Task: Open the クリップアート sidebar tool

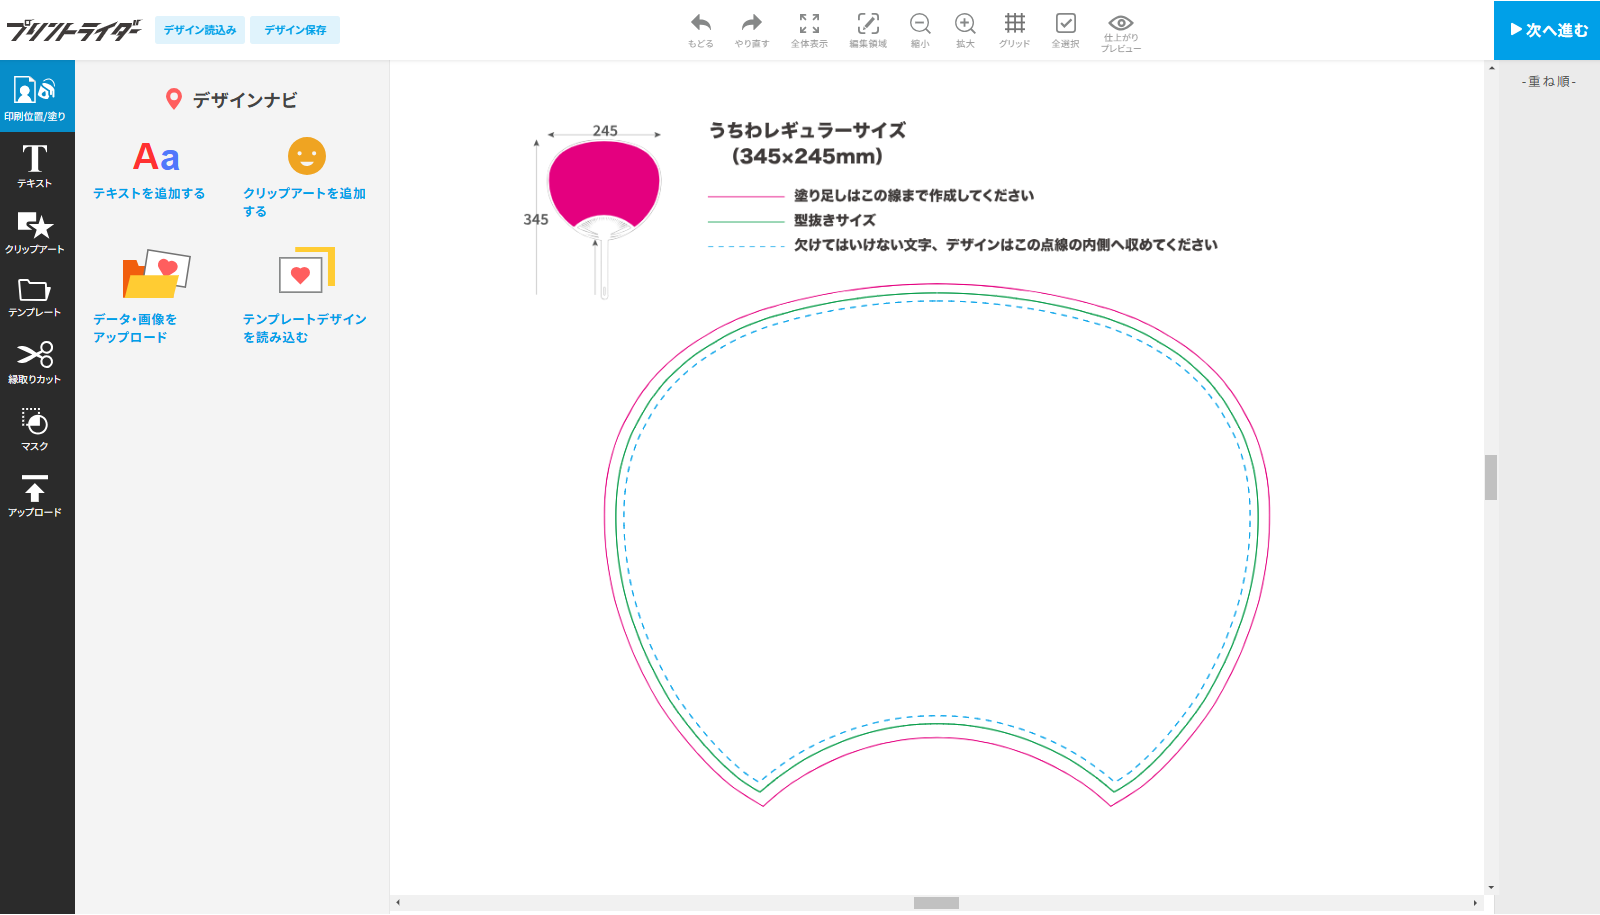Action: tap(35, 232)
